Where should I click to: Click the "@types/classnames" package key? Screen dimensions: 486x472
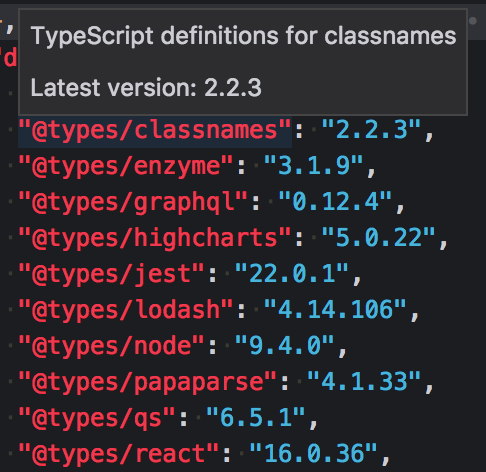[x=155, y=130]
